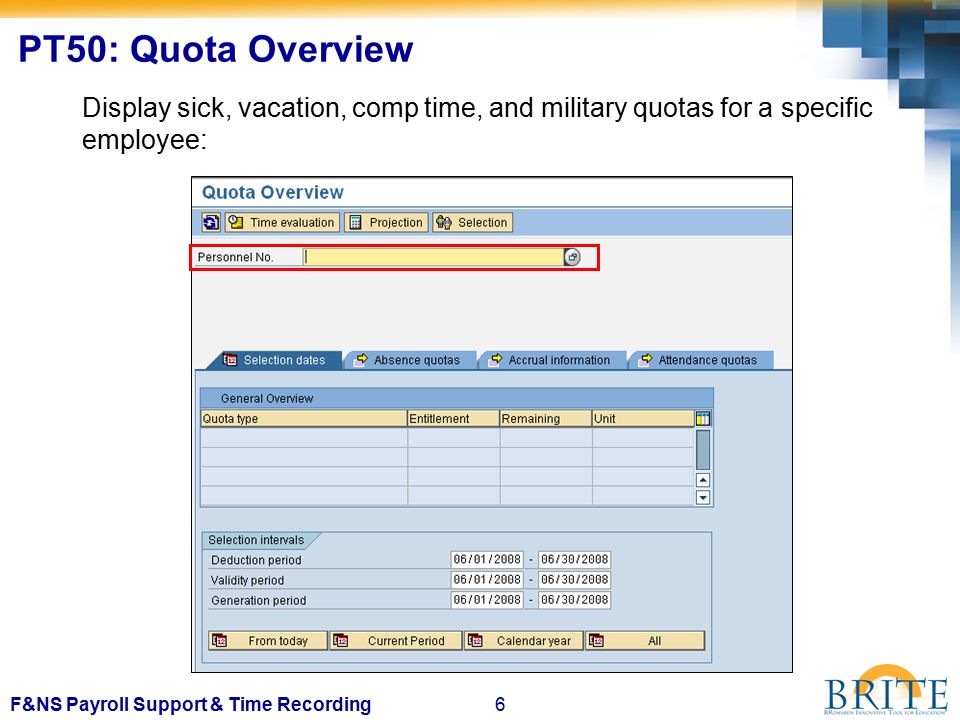Click the Quota type column header
Viewport: 960px width, 720px height.
[304, 419]
